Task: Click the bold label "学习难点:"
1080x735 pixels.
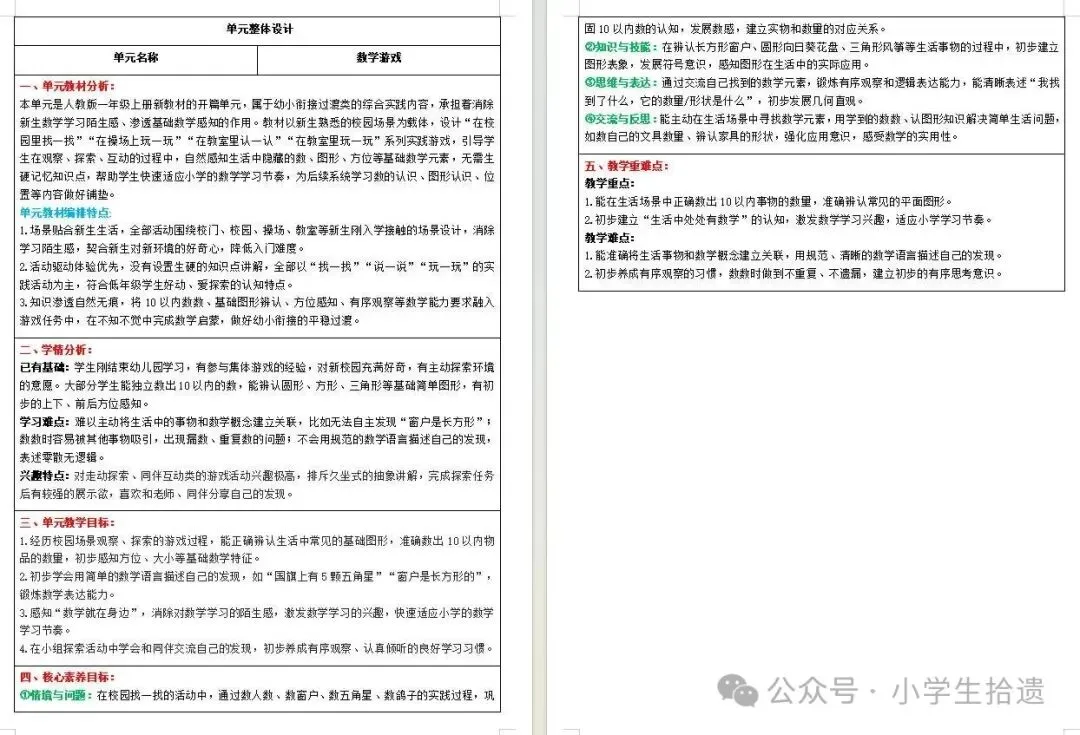Action: pos(45,422)
